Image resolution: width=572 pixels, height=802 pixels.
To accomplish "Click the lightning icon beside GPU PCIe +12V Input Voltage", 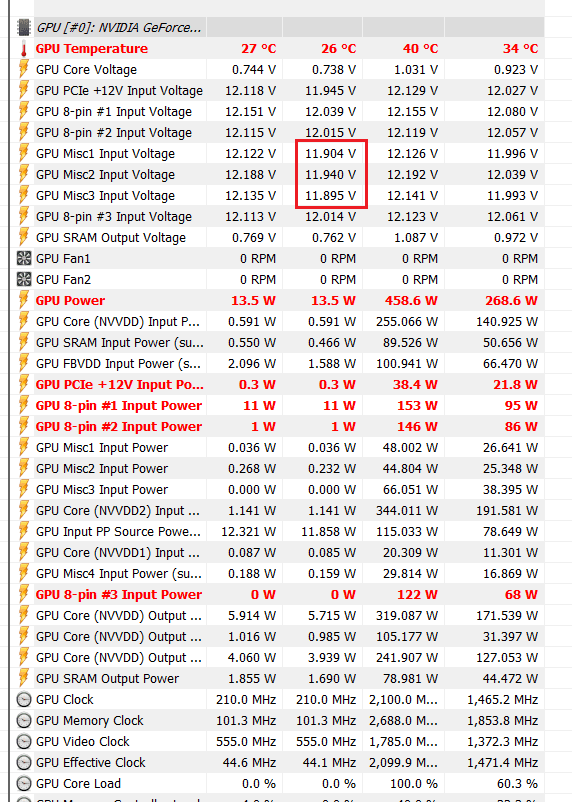I will 24,91.
